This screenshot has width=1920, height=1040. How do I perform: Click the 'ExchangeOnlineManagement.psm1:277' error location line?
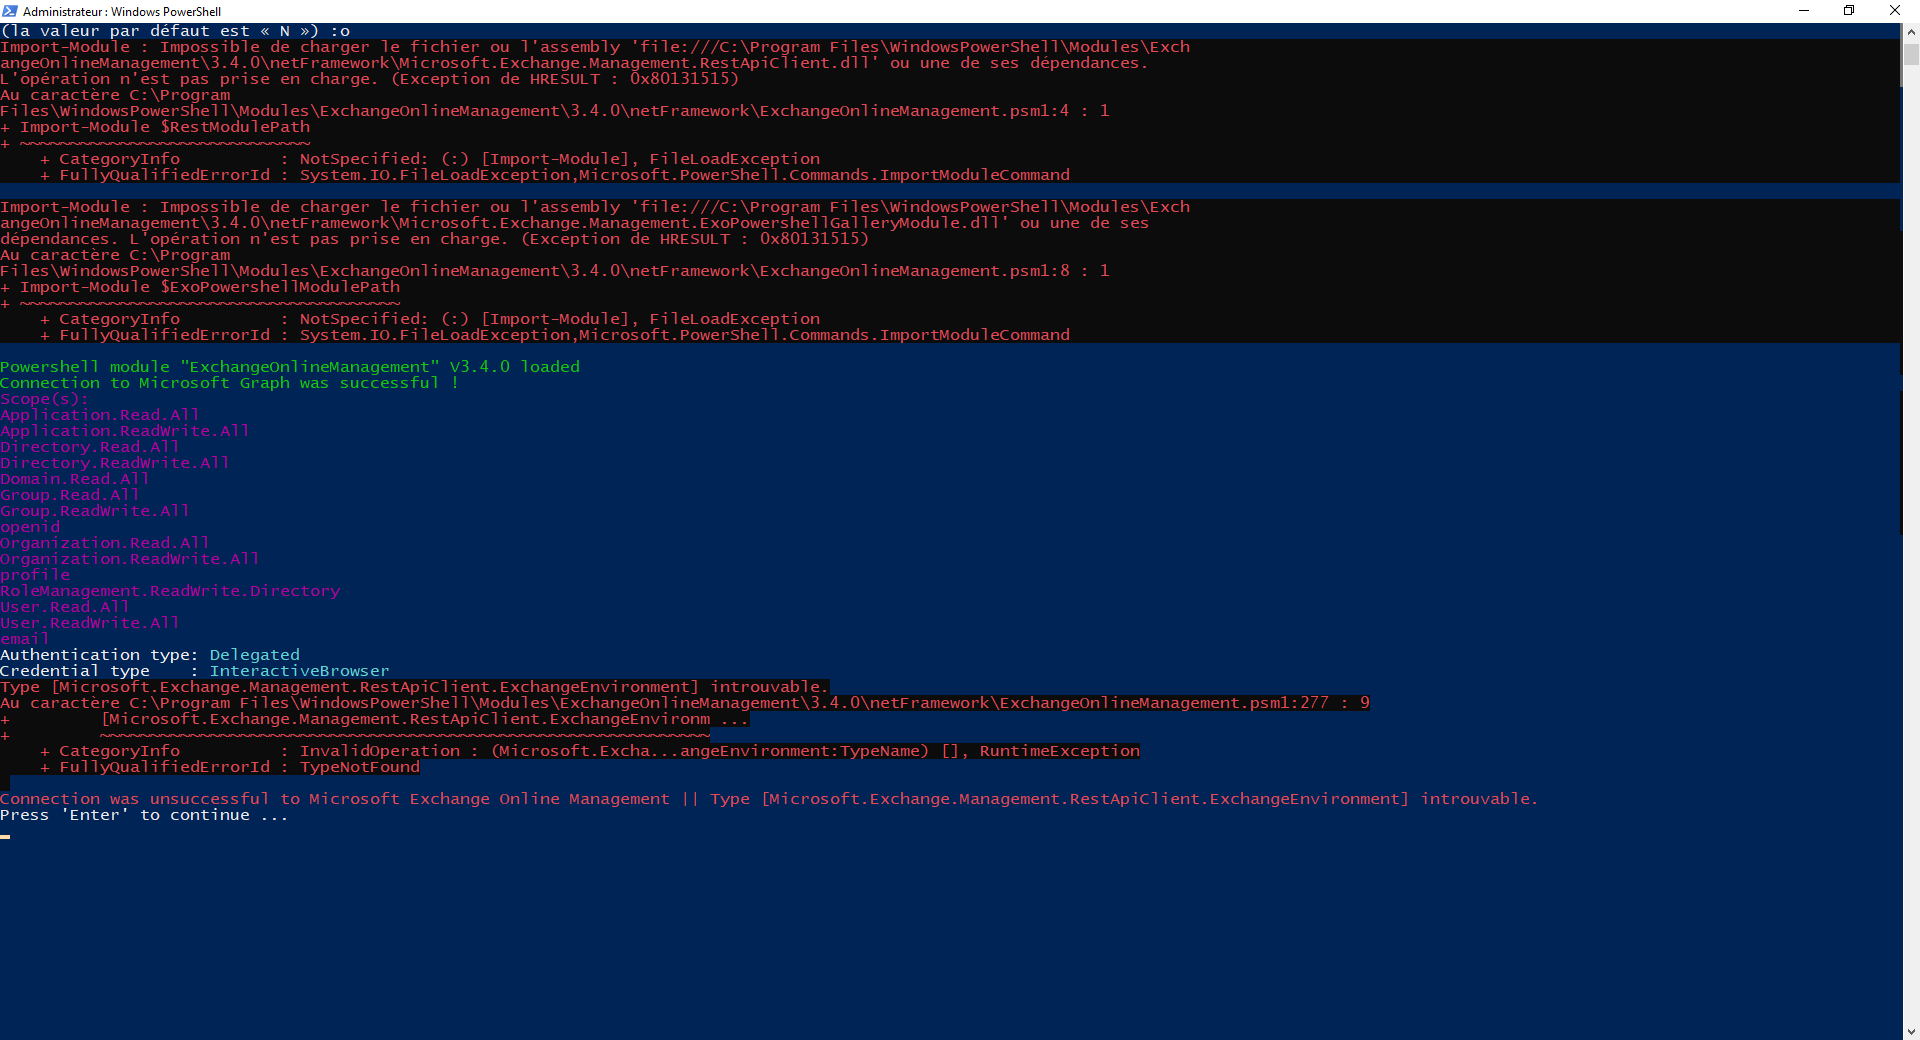(x=685, y=703)
